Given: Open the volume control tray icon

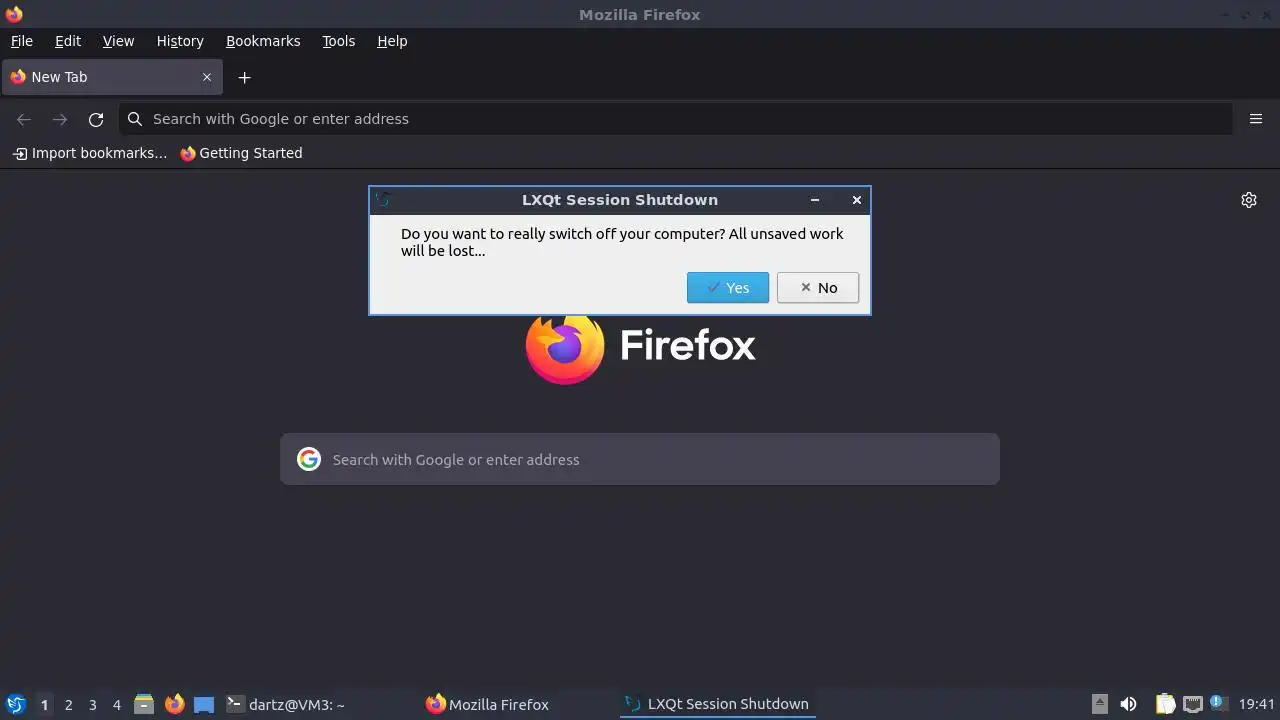Looking at the screenshot, I should click(x=1128, y=704).
